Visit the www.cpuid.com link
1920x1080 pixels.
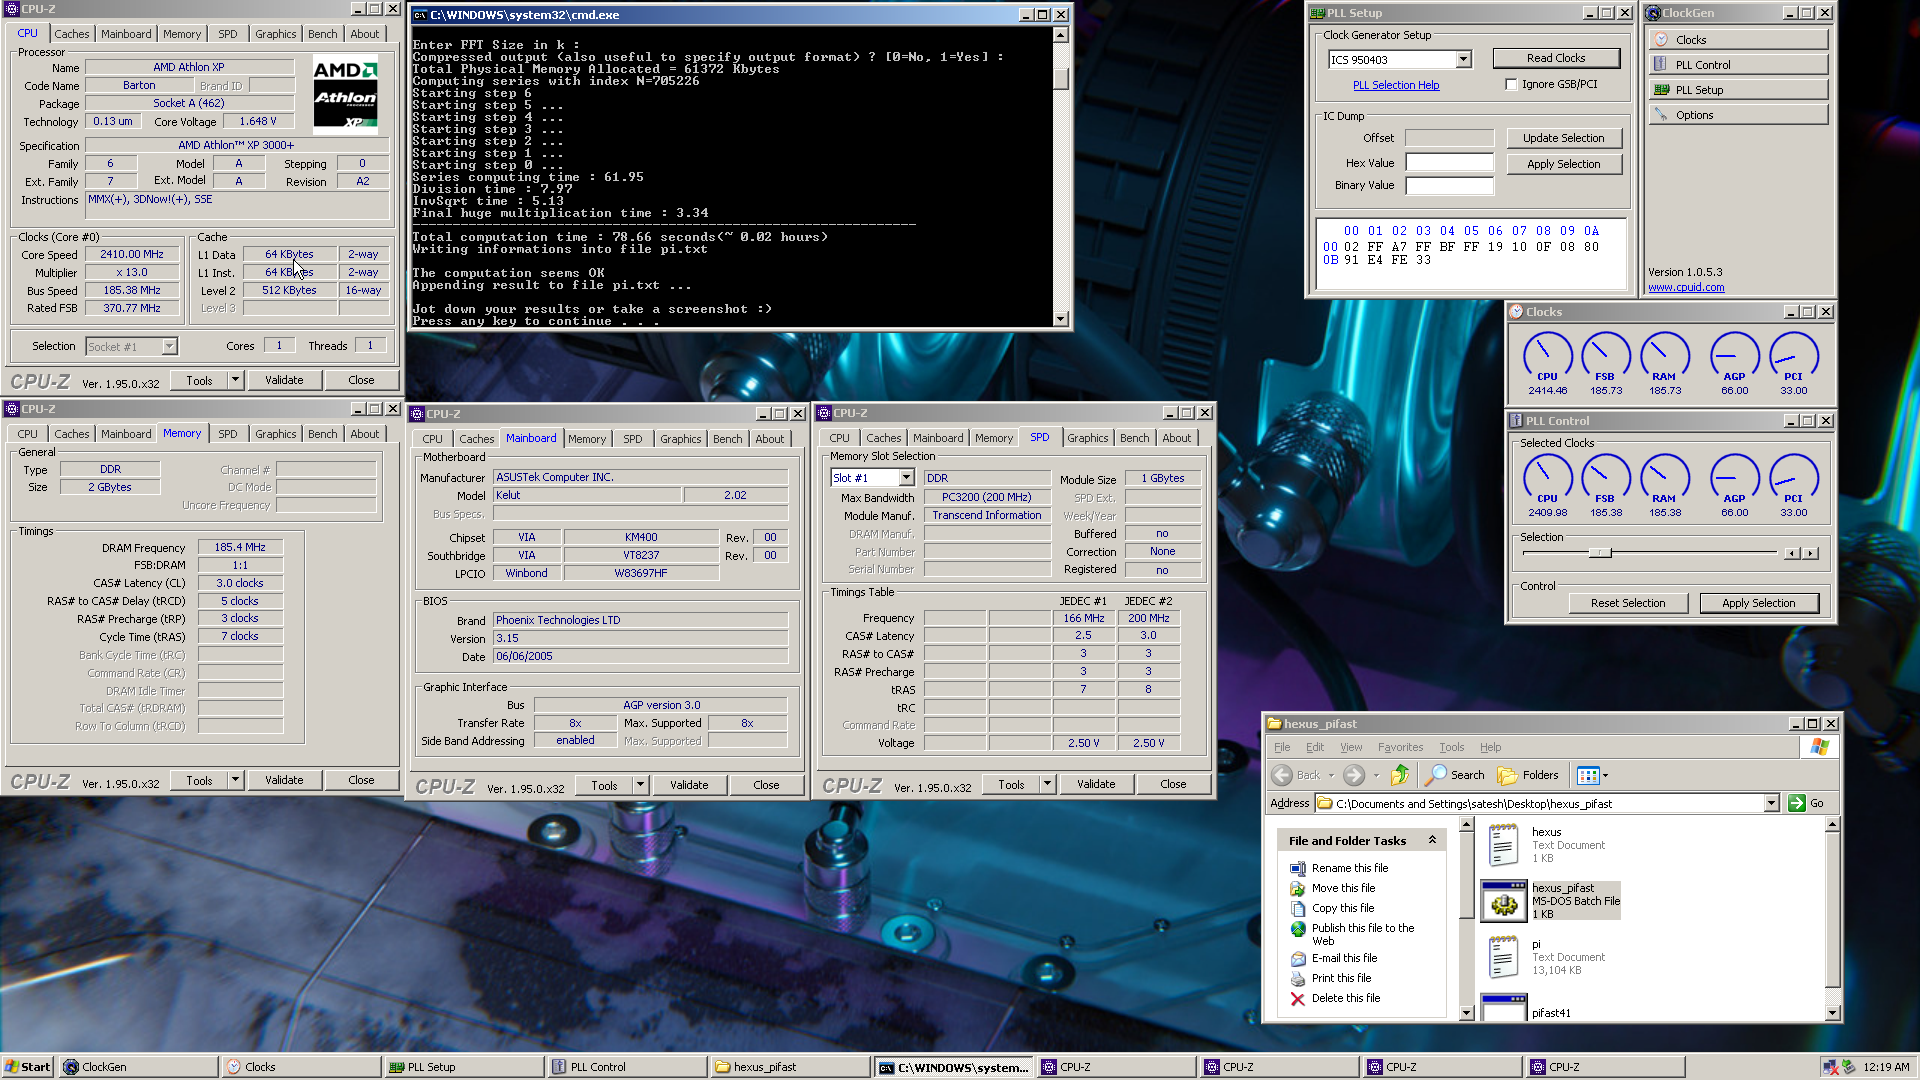(1686, 287)
